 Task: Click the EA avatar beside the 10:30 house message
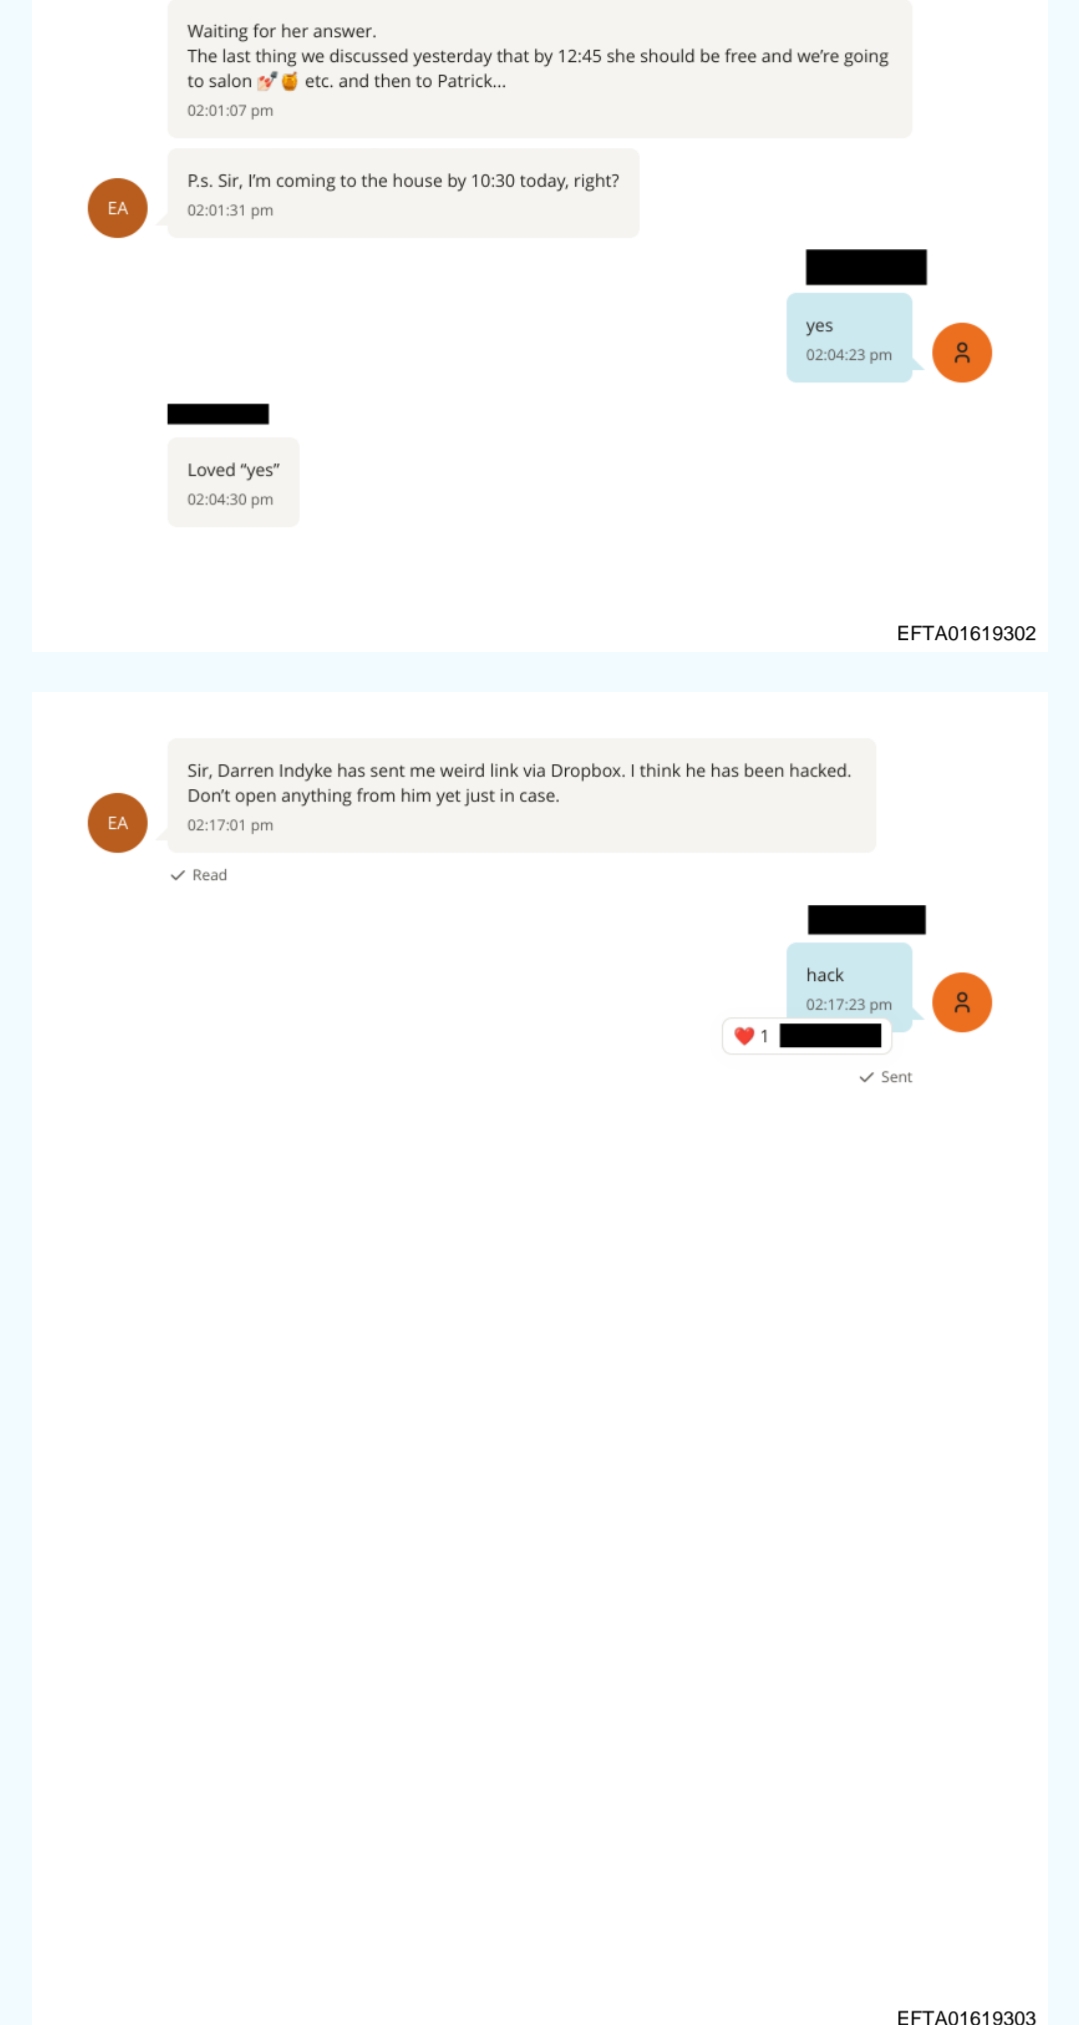[x=118, y=208]
